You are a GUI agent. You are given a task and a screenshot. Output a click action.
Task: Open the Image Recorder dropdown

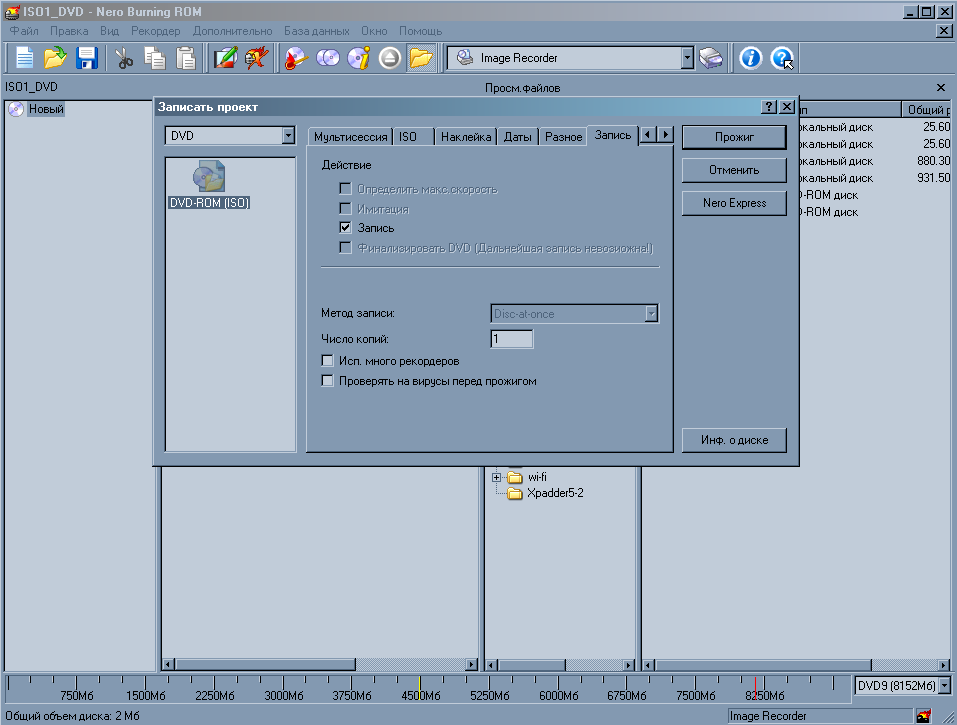pos(687,58)
